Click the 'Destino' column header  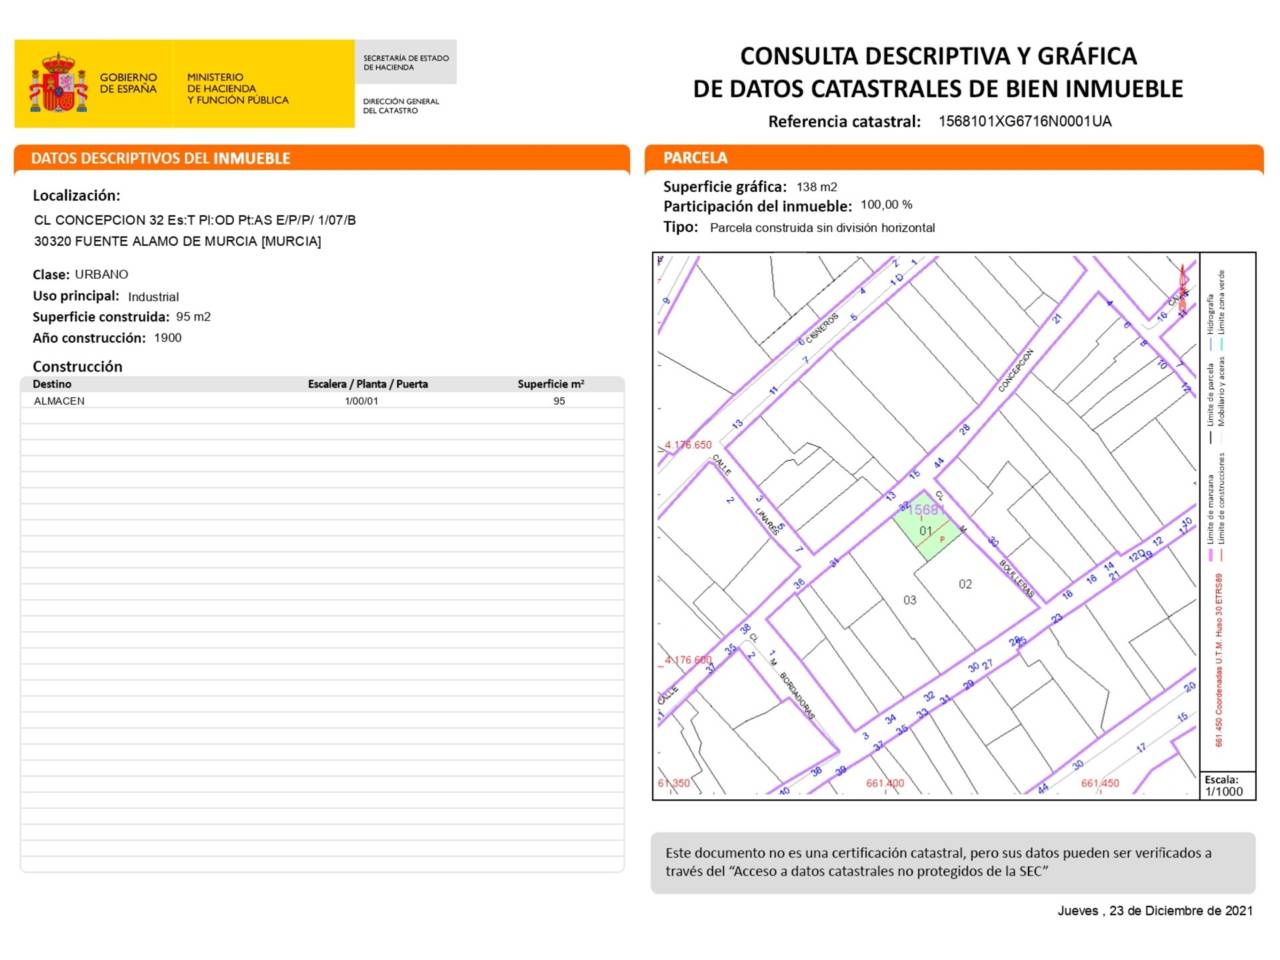(x=52, y=384)
